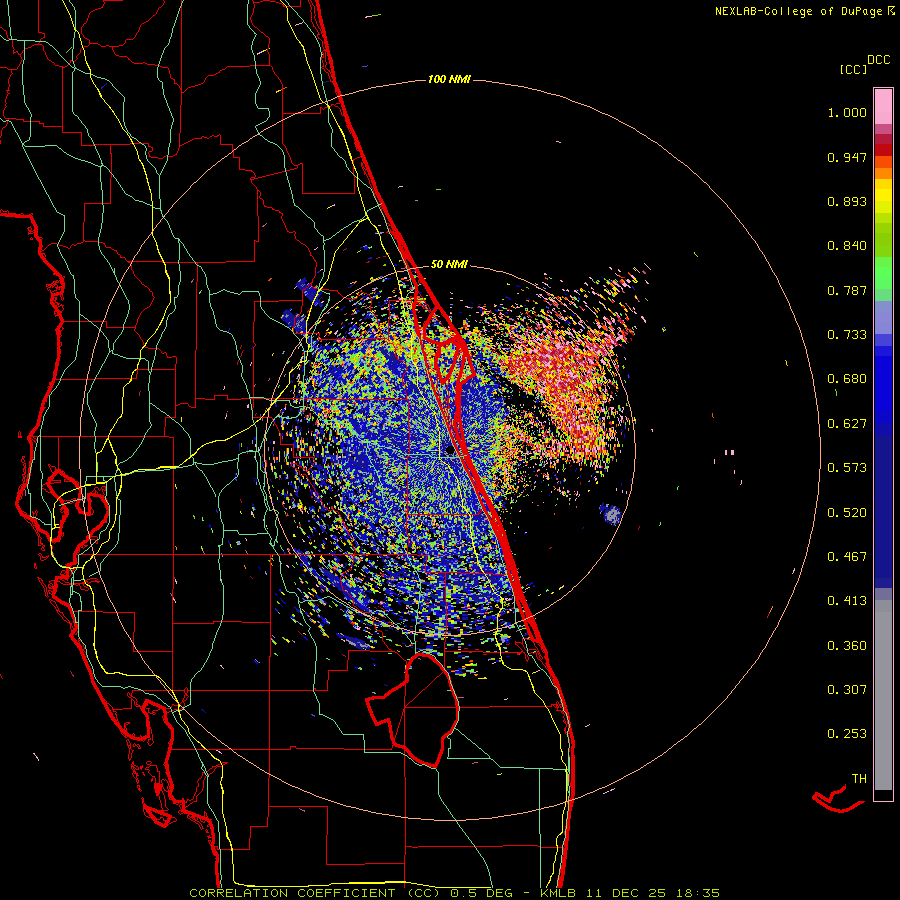Click the 50 NMI range ring label

pyautogui.click(x=449, y=265)
